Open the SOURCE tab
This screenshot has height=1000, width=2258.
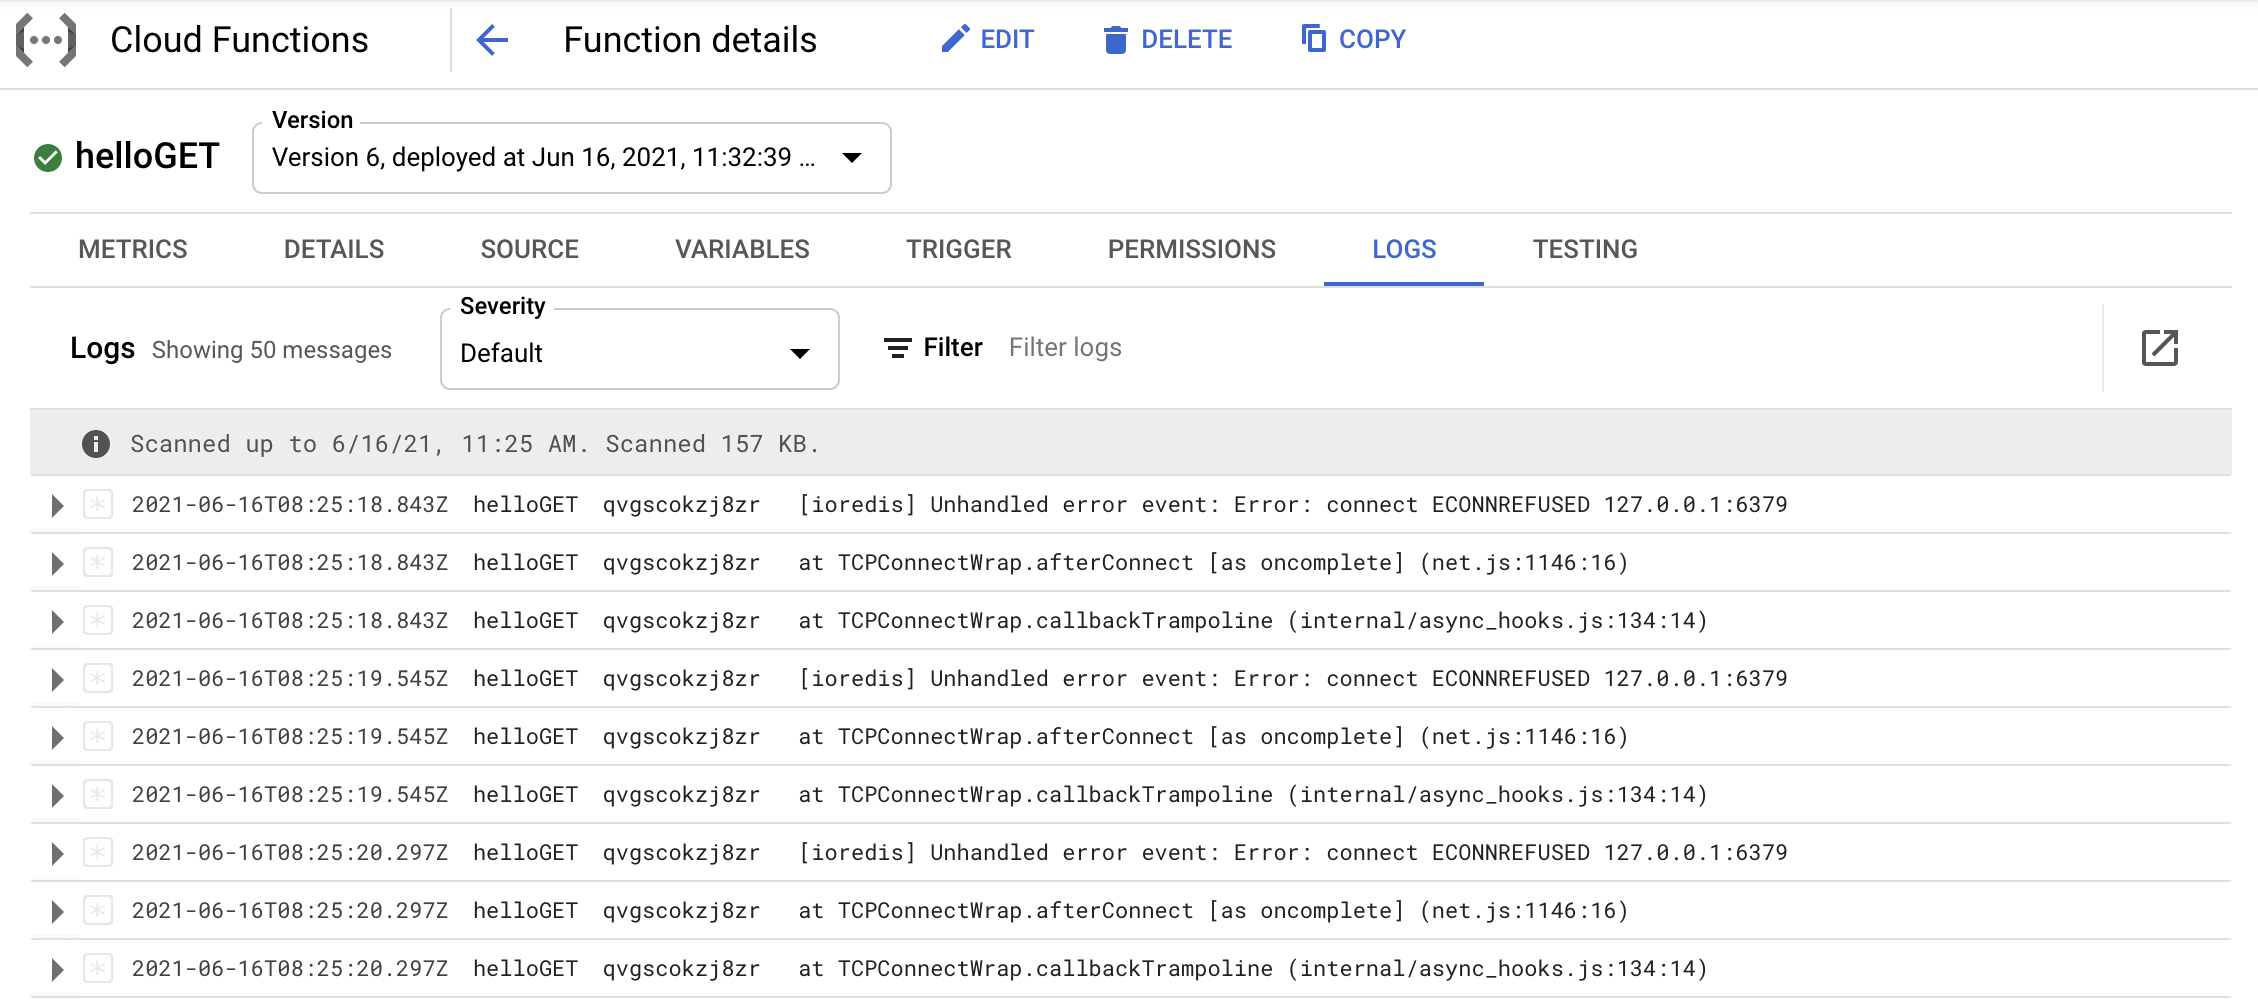click(x=529, y=249)
